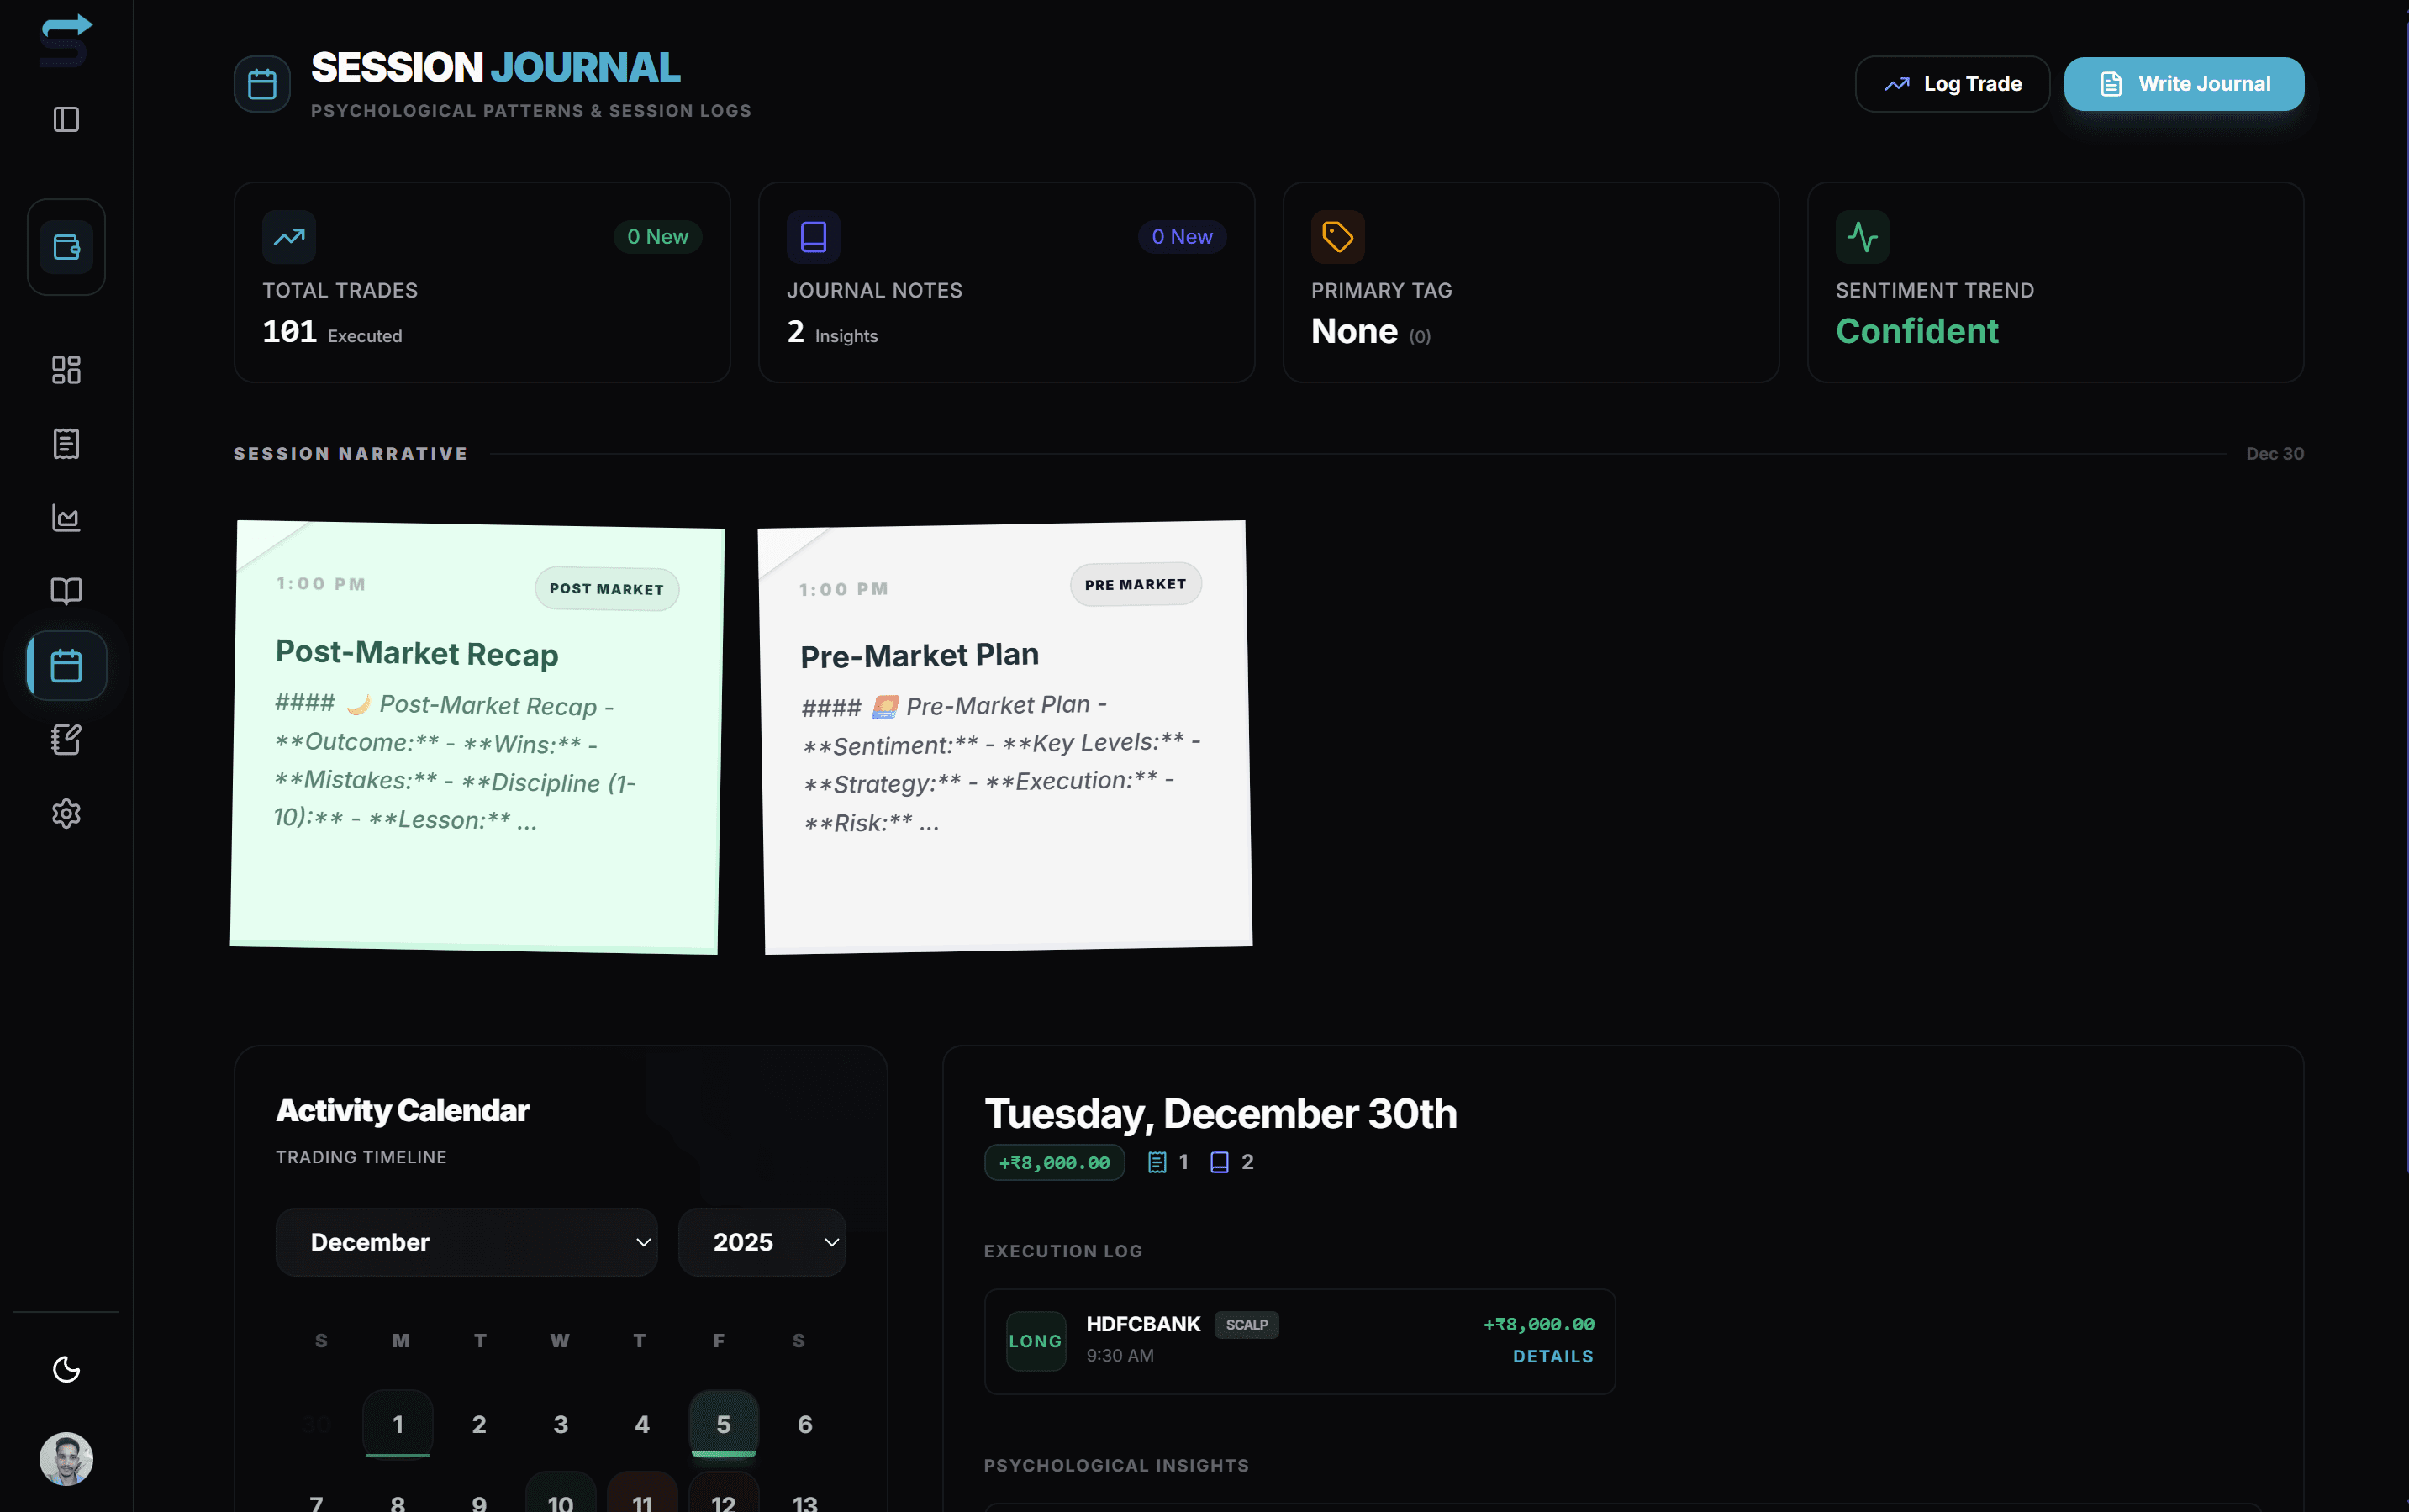2409x1512 pixels.
Task: Select the playbook book icon in the sidebar
Action: pos(65,591)
